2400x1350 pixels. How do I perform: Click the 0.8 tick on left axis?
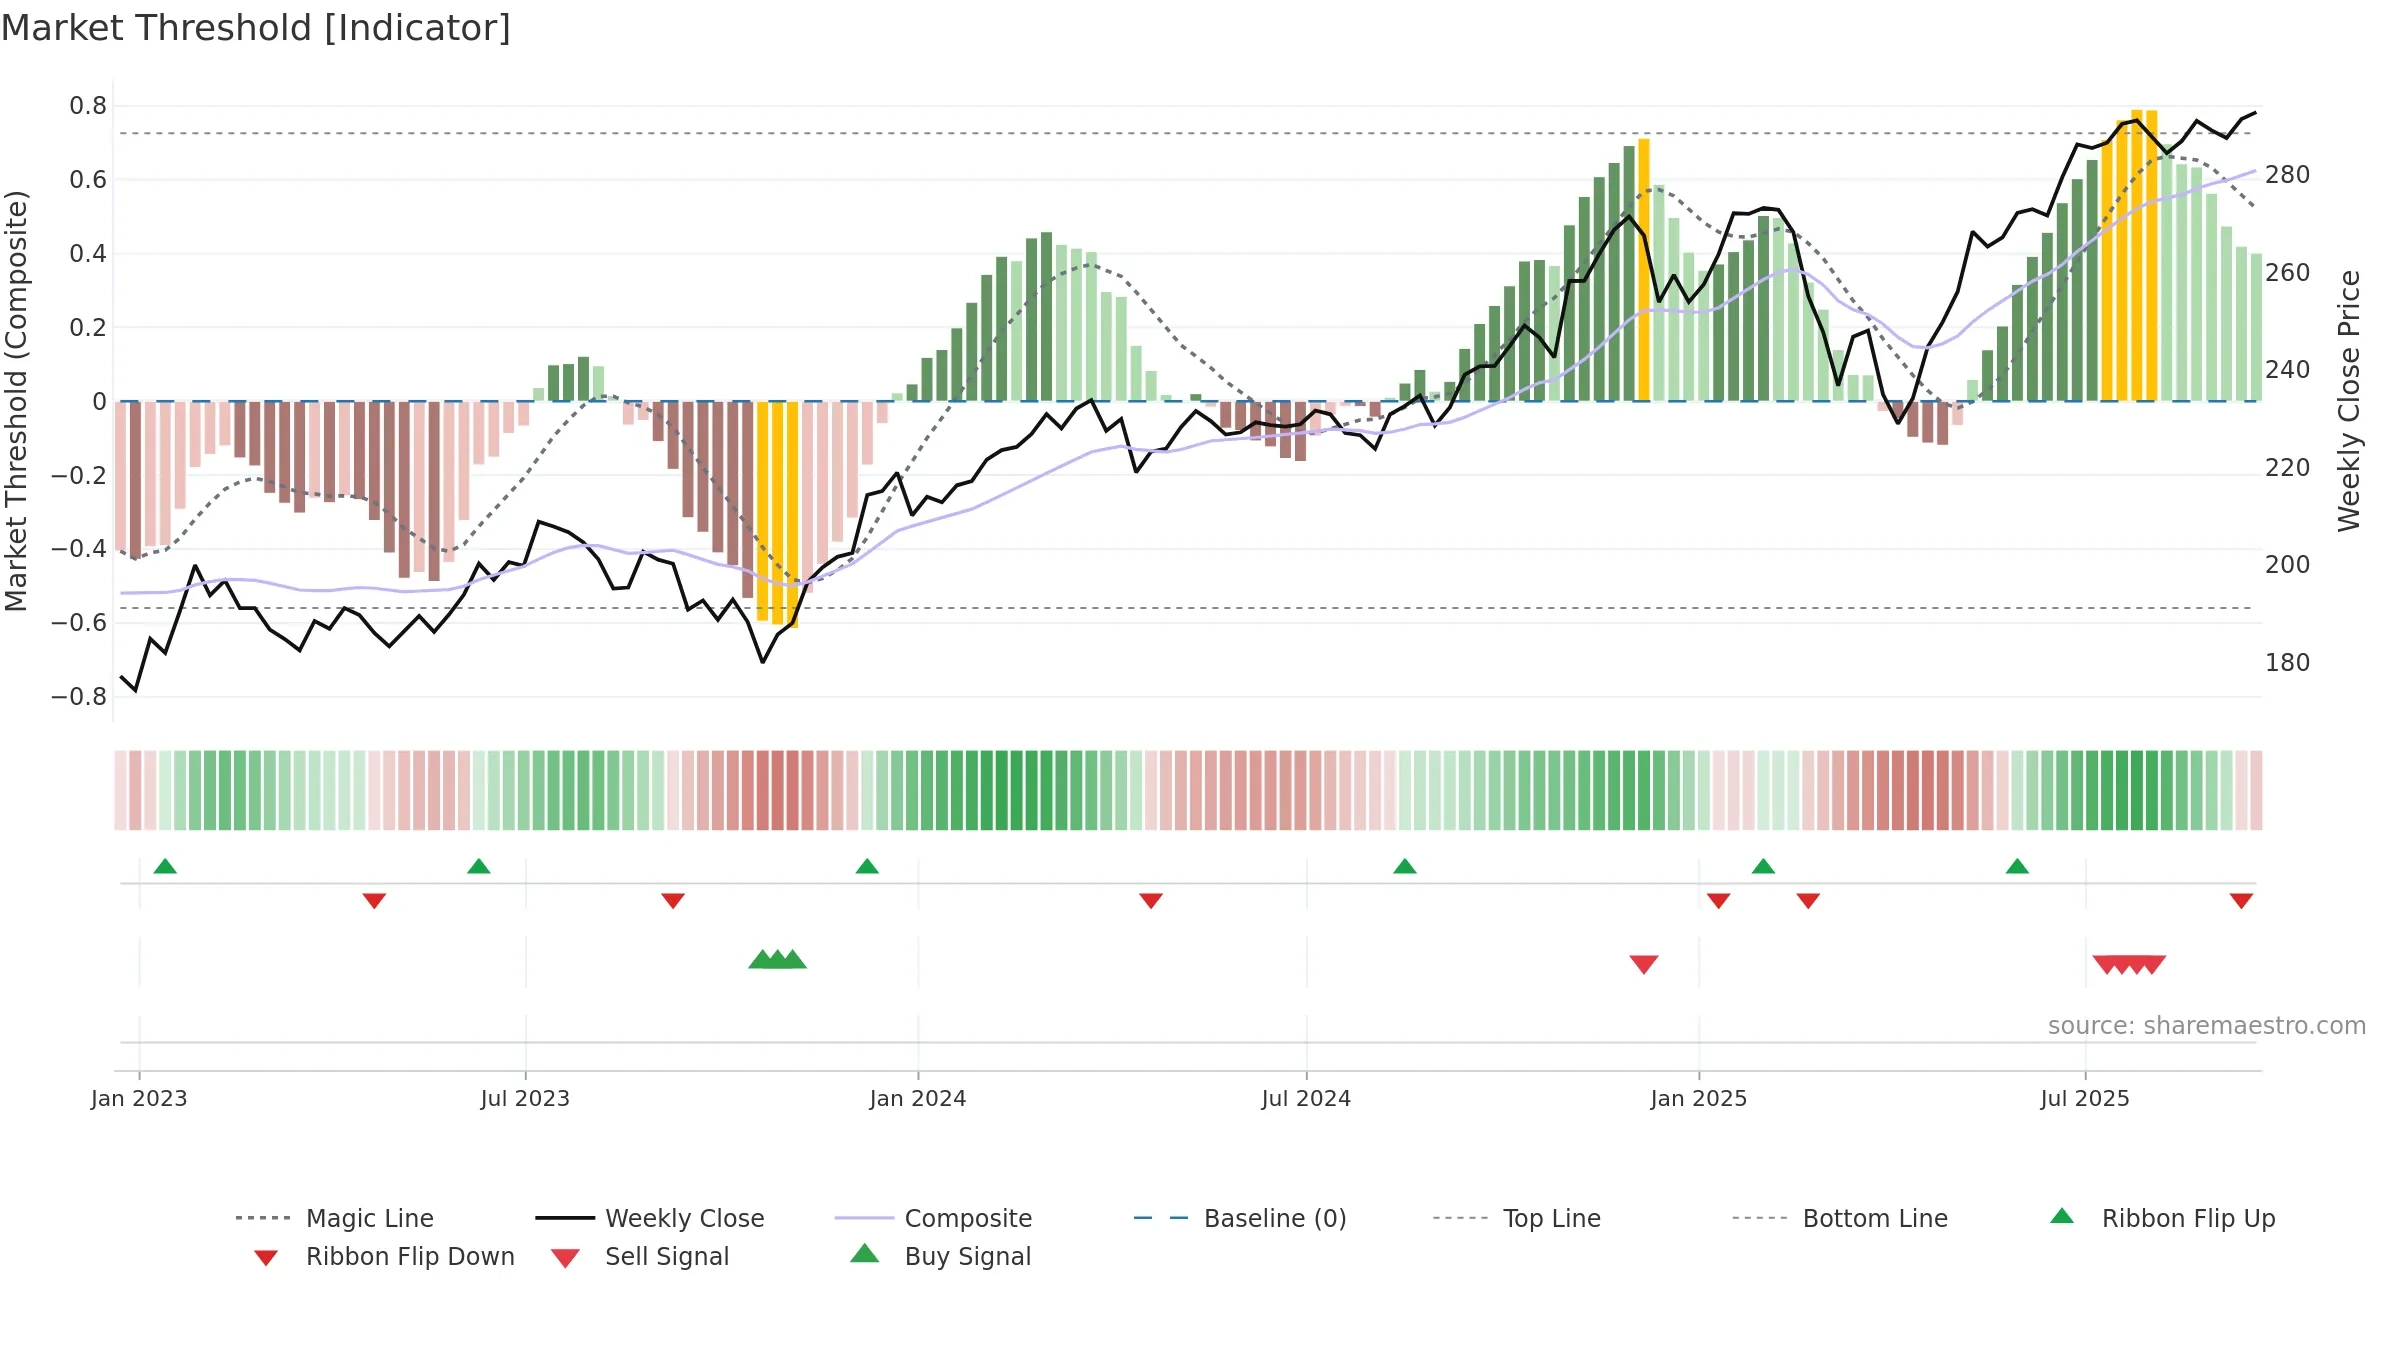[88, 106]
